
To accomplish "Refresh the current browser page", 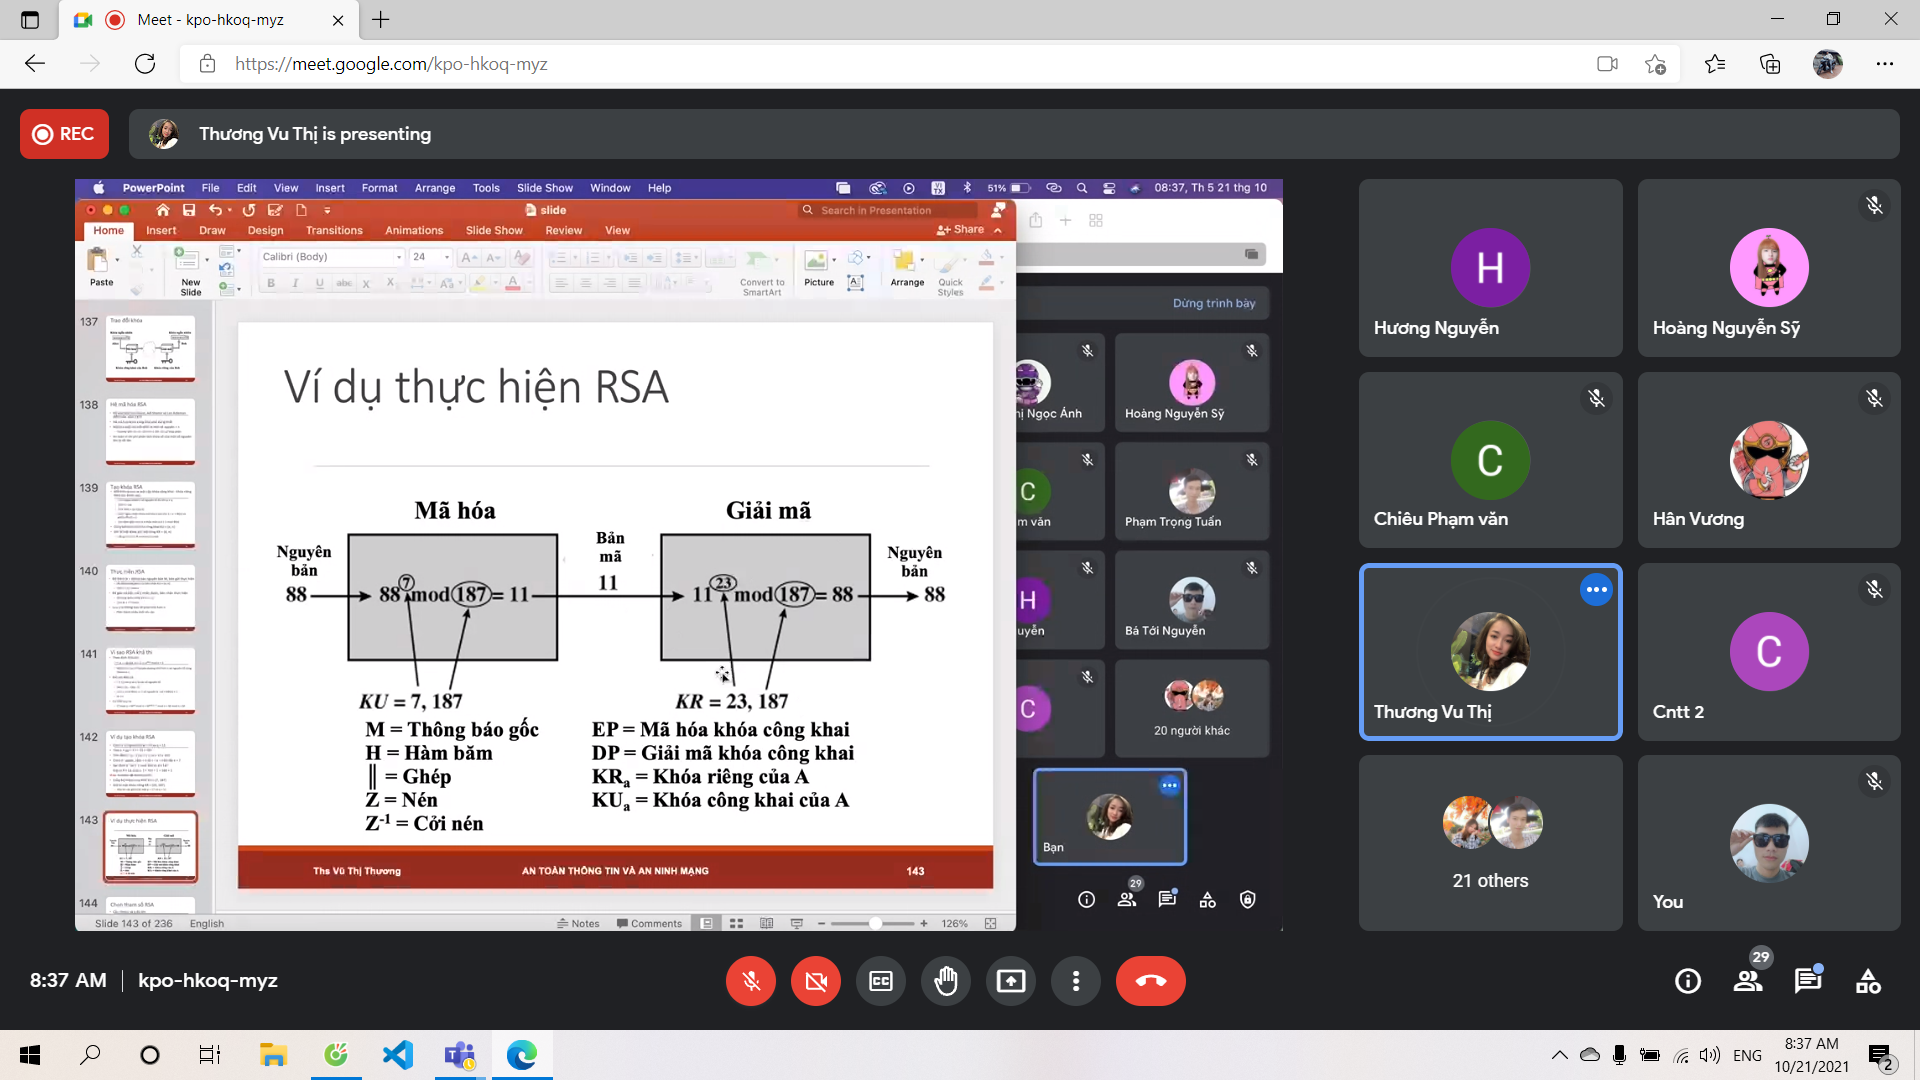I will point(145,64).
